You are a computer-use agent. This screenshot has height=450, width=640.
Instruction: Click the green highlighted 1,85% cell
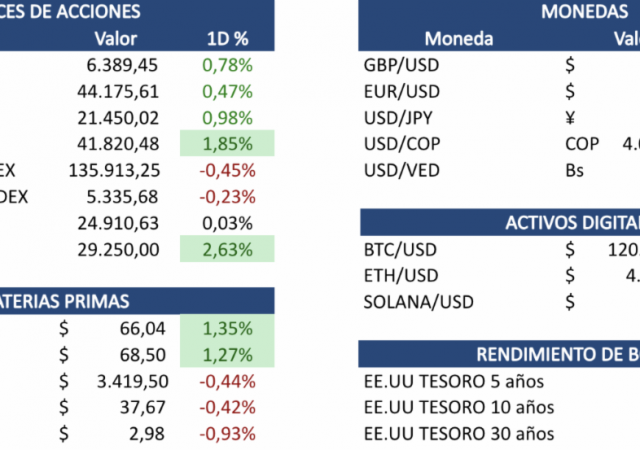point(227,144)
